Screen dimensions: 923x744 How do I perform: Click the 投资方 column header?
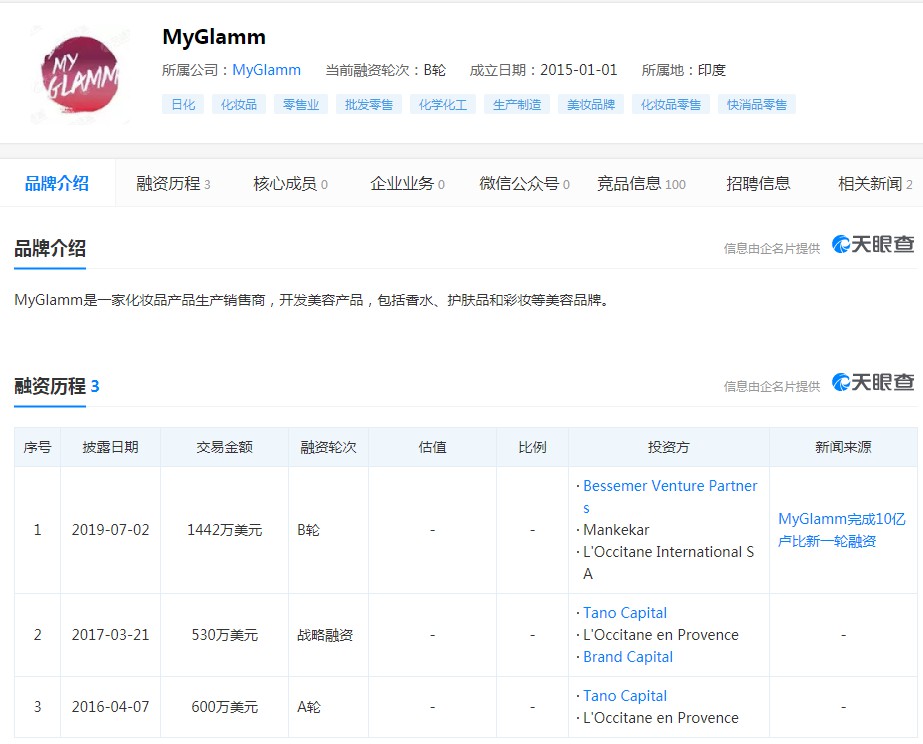669,447
